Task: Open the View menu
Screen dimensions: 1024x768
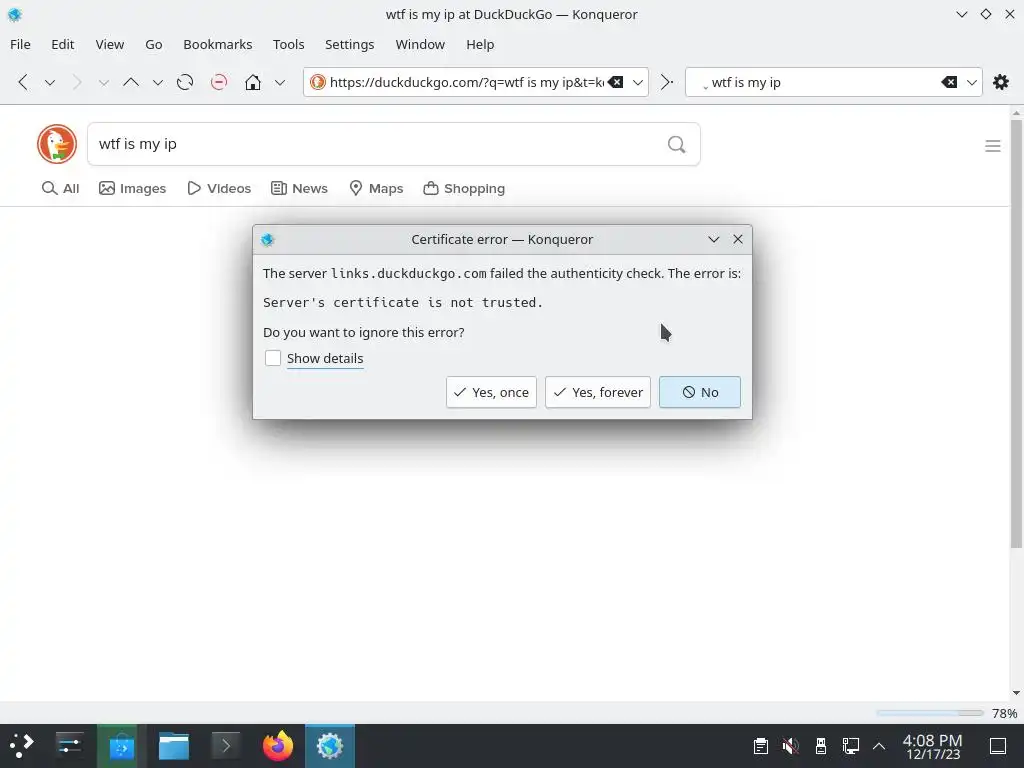Action: (x=110, y=44)
